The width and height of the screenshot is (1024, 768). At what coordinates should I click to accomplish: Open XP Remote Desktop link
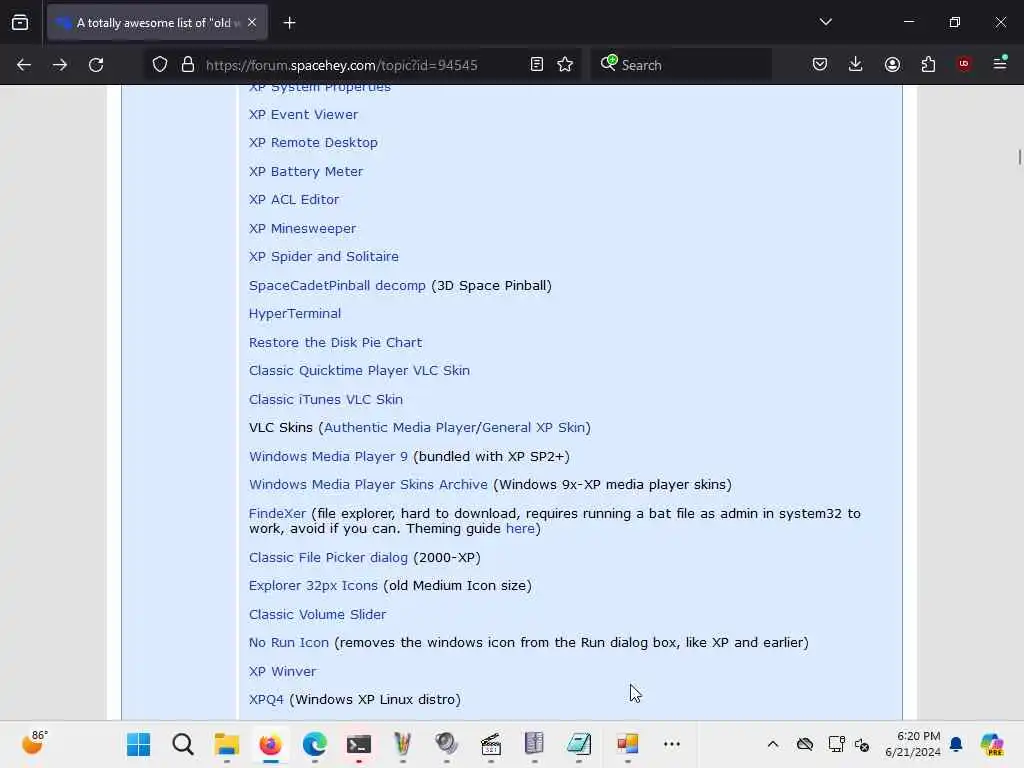point(313,142)
